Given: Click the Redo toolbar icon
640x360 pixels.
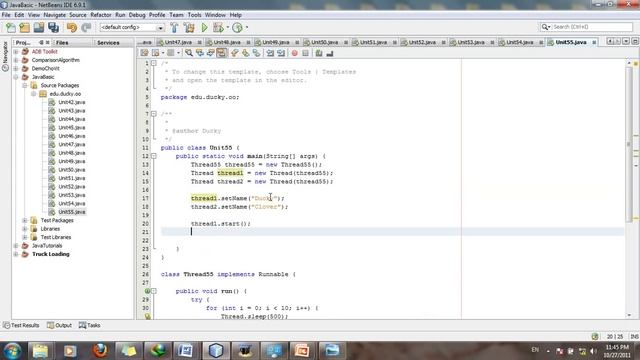Looking at the screenshot, I should (86, 27).
